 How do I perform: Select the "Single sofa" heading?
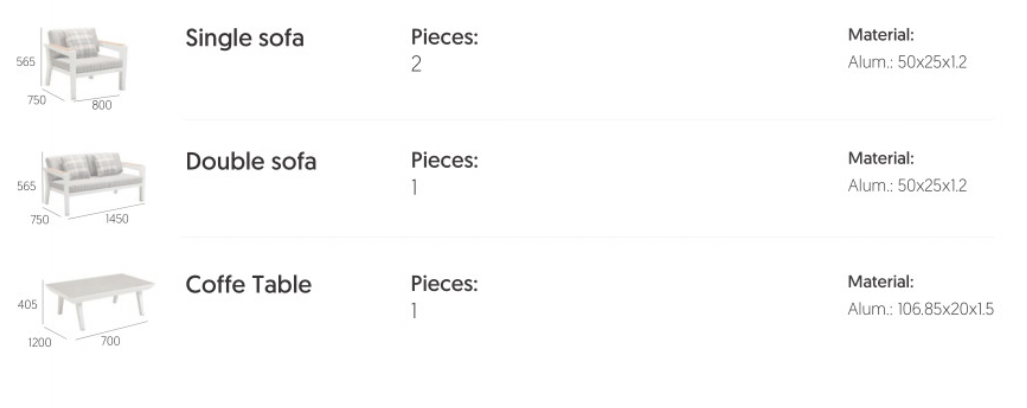245,39
